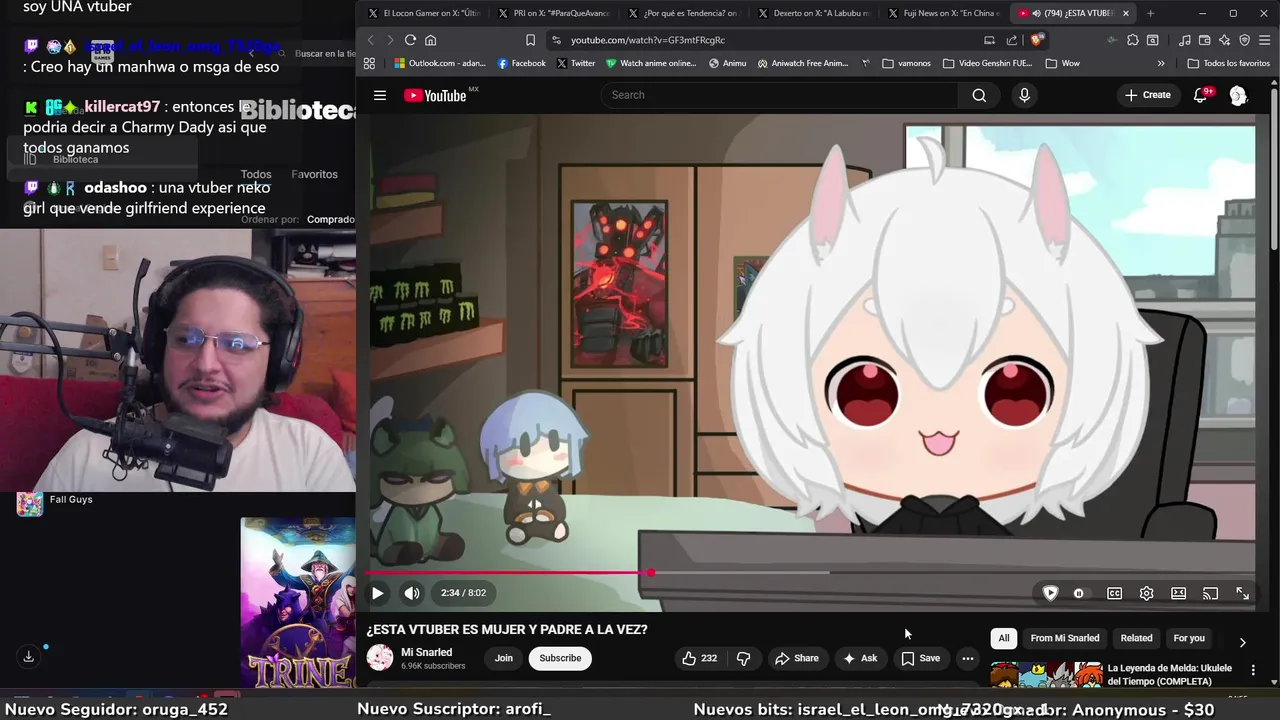Show more chips with the right arrow
Viewport: 1280px width, 720px height.
pyautogui.click(x=1242, y=642)
